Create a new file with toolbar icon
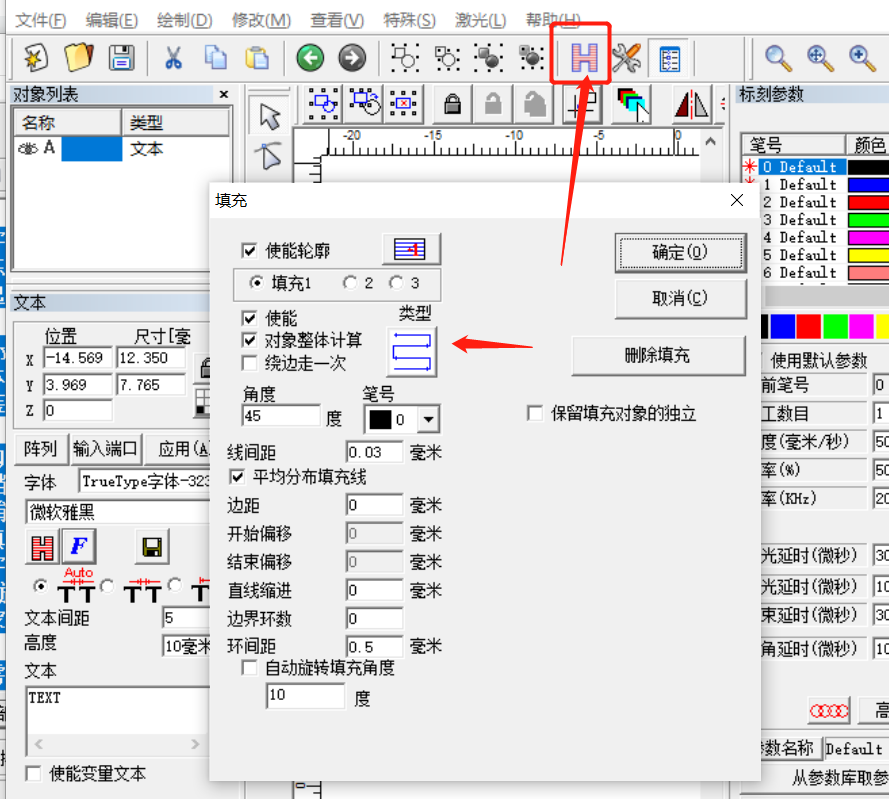 pyautogui.click(x=36, y=58)
